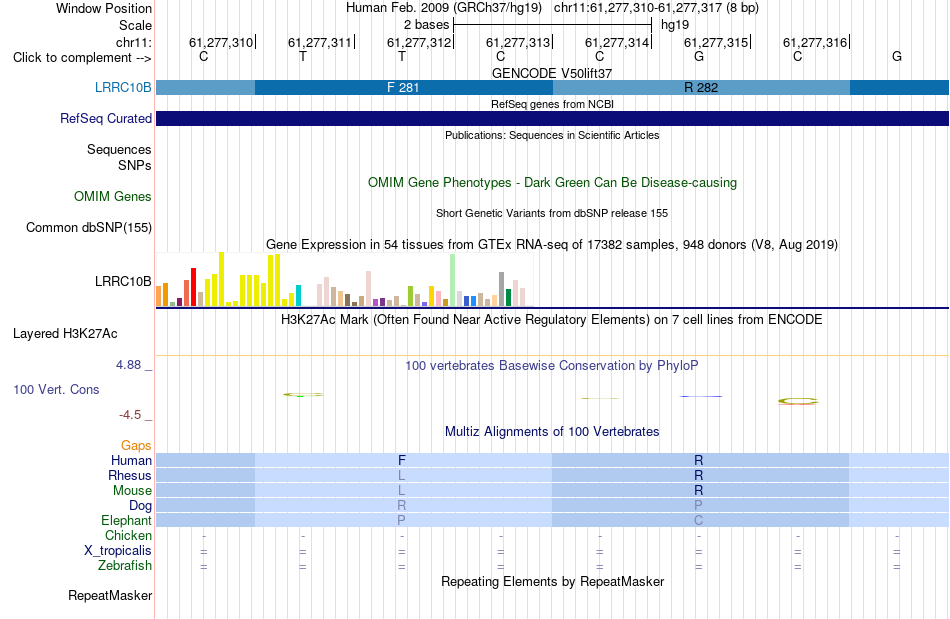This screenshot has width=950, height=619.
Task: Click the Dog species row label
Action: (x=140, y=505)
